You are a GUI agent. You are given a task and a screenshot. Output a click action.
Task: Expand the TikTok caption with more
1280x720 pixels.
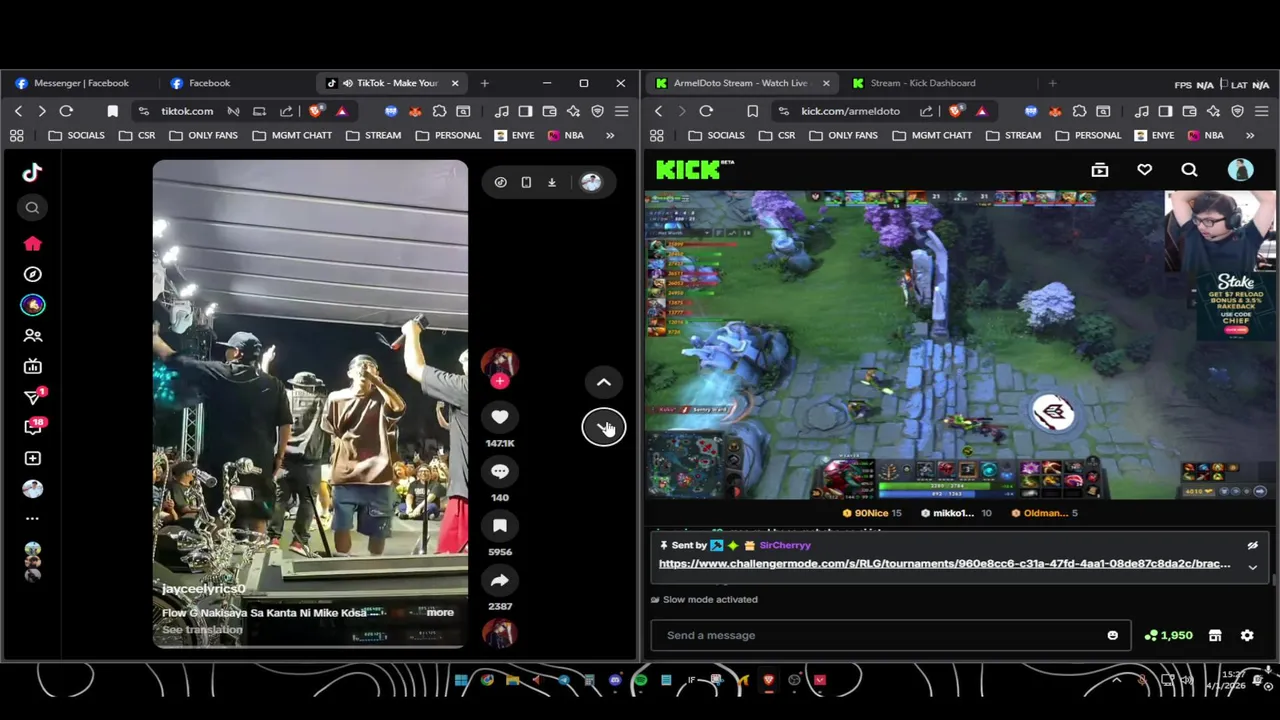click(x=440, y=612)
